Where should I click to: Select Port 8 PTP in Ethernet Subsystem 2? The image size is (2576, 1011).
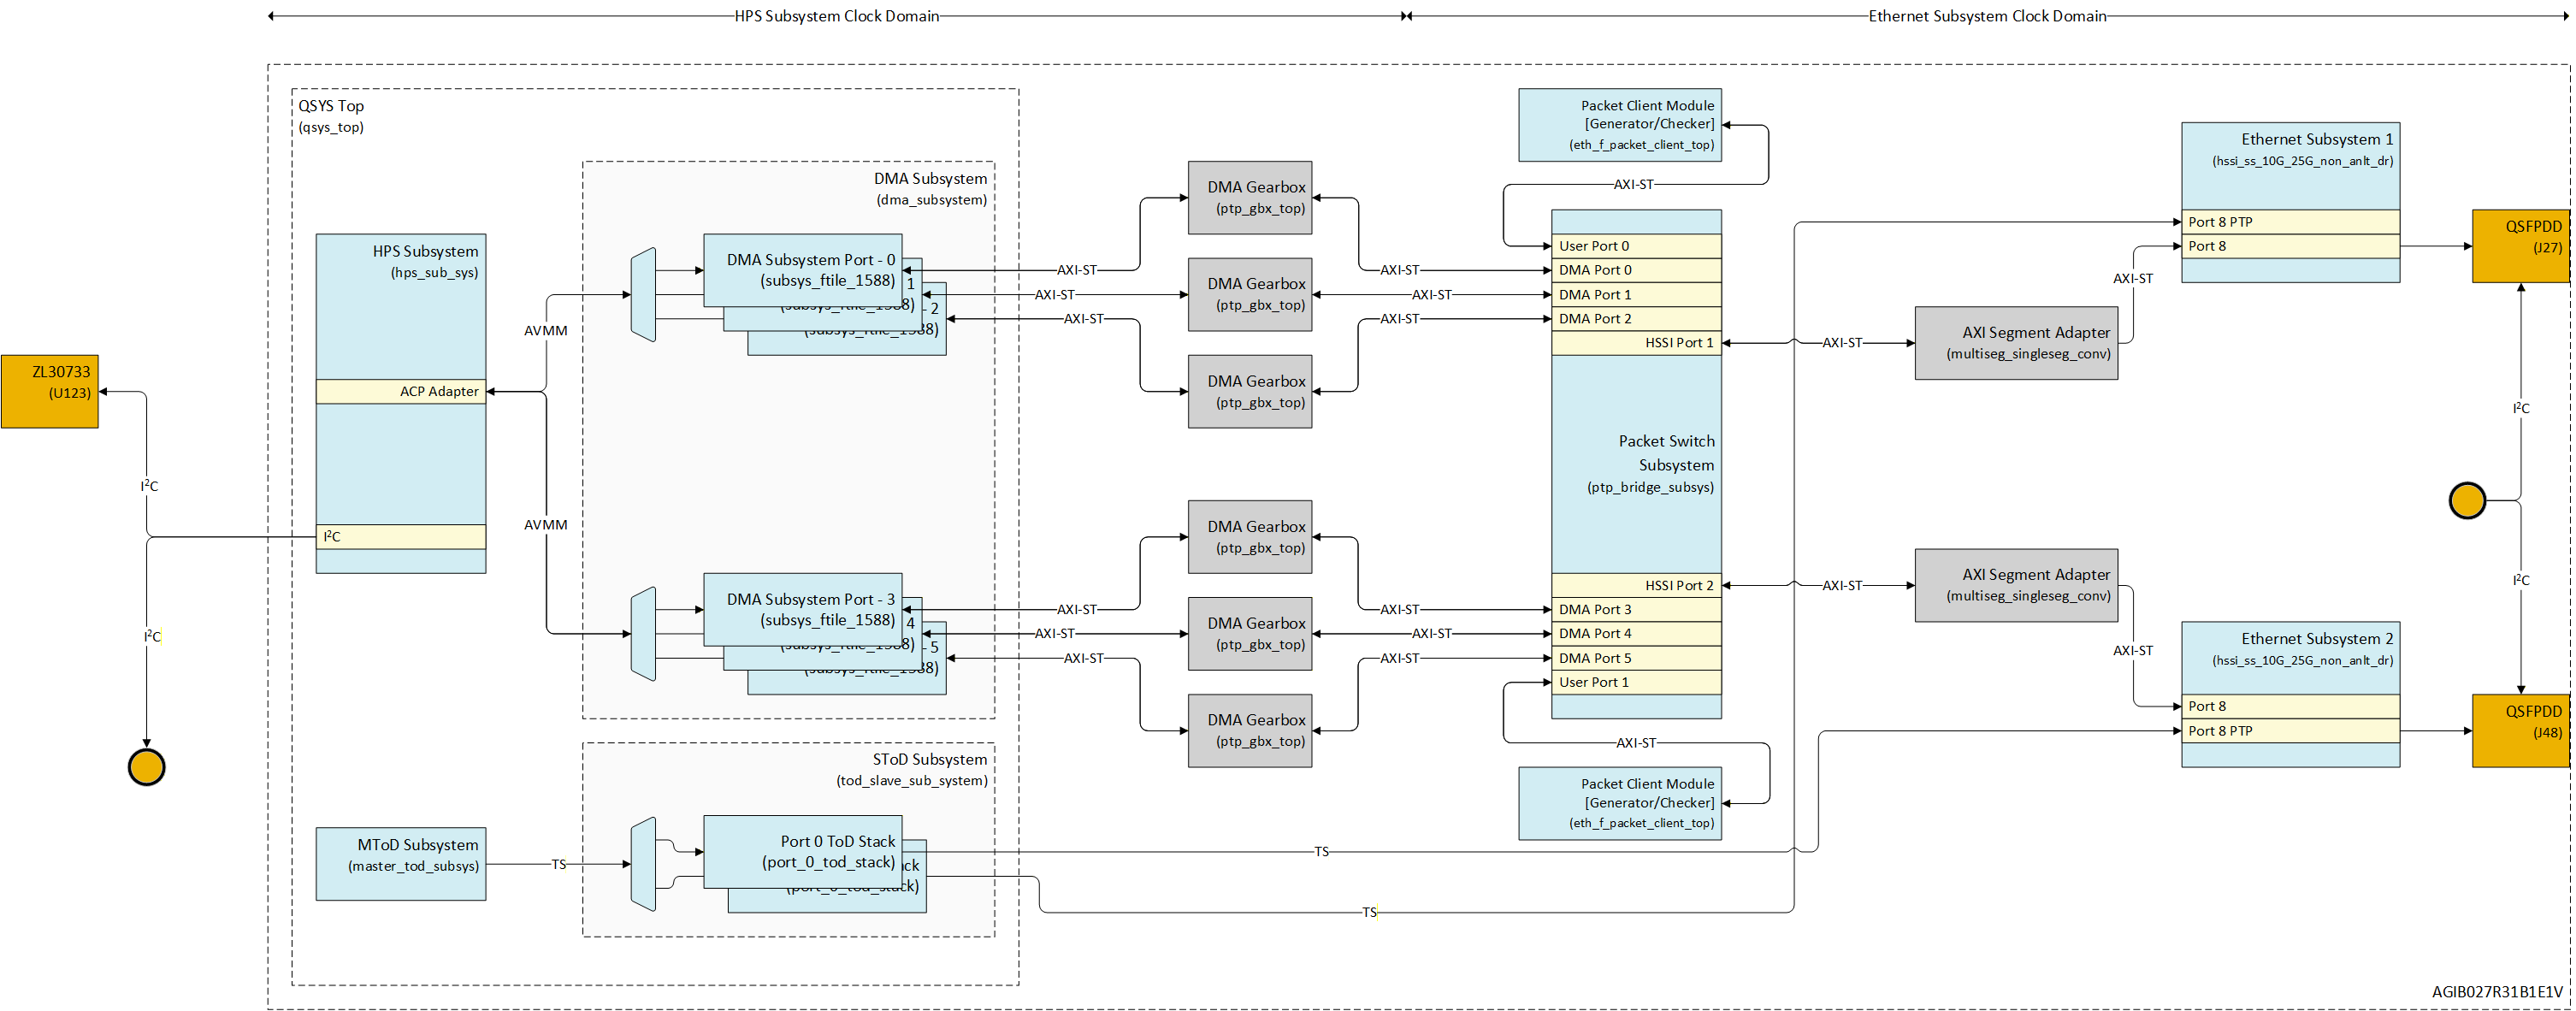2290,731
